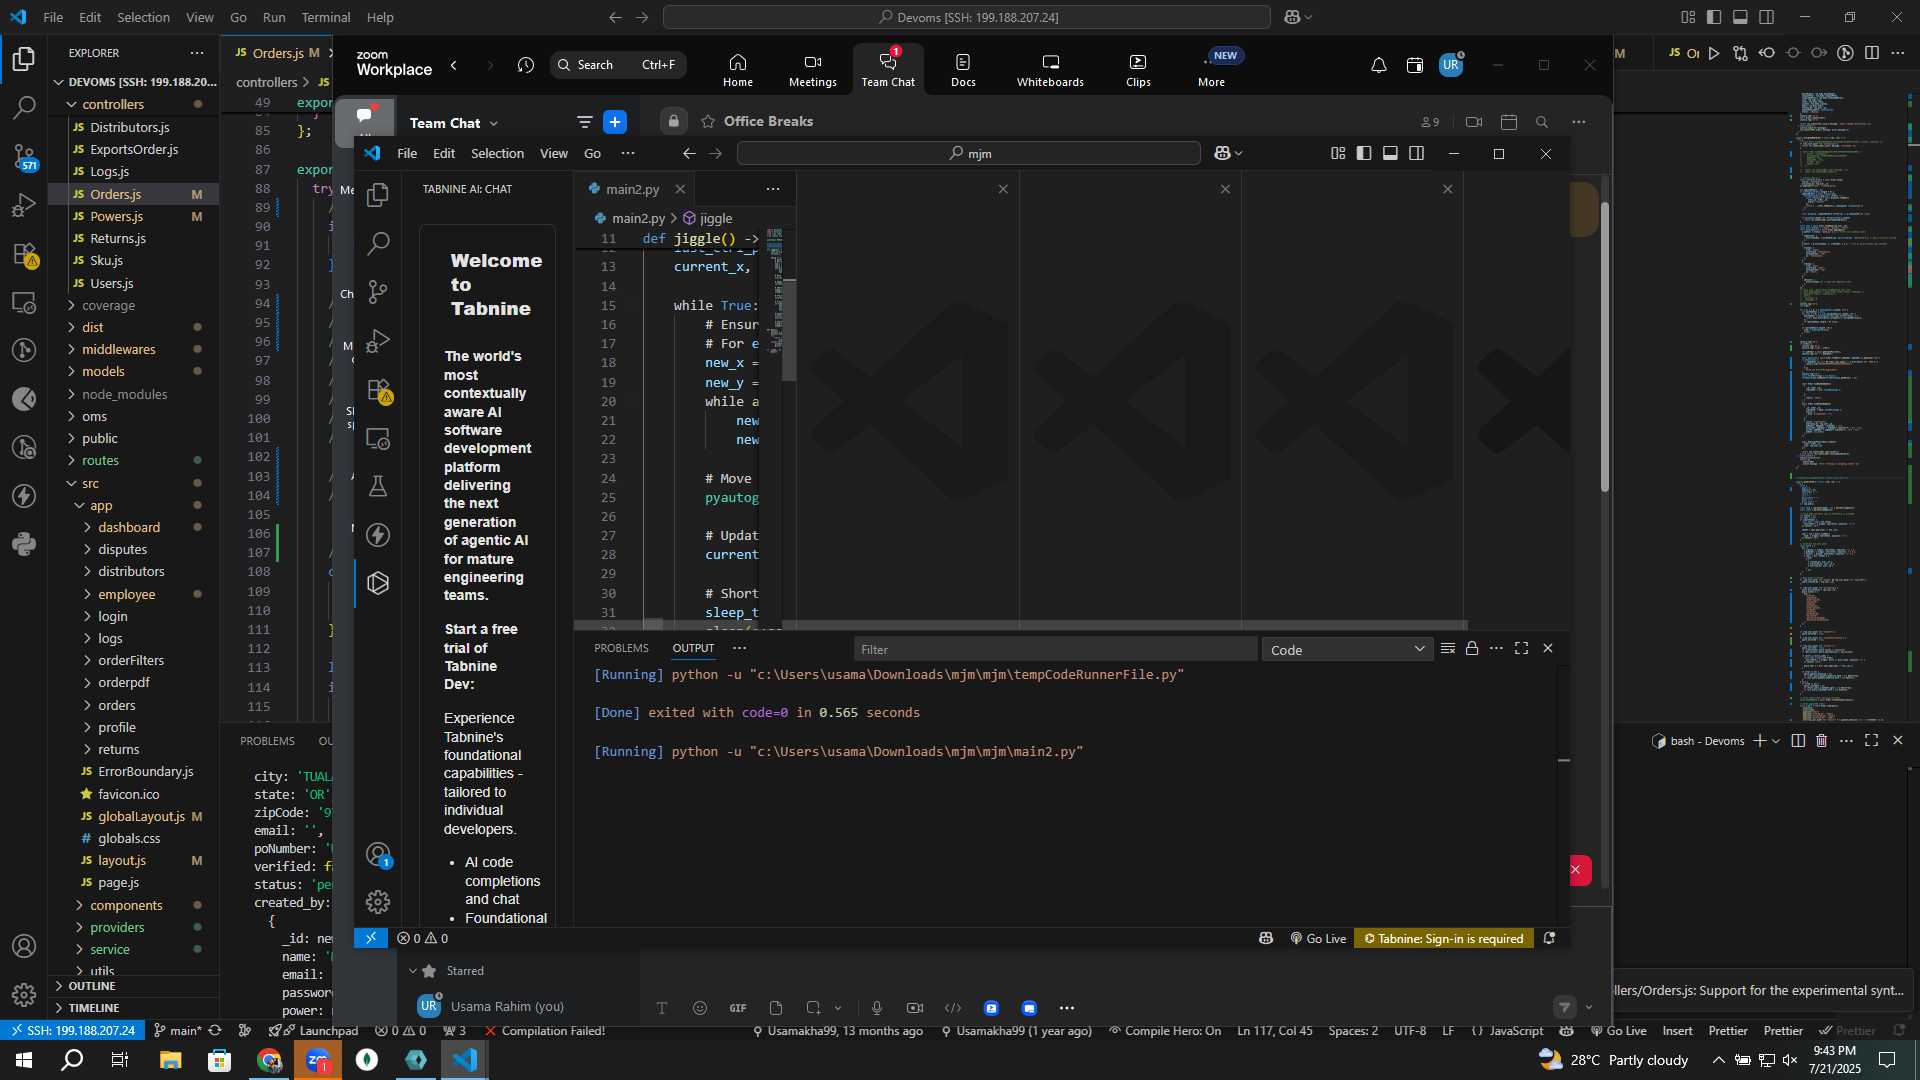Screen dimensions: 1920x1080
Task: Click the Zoom chat vertical scrollbar
Action: tap(1604, 346)
